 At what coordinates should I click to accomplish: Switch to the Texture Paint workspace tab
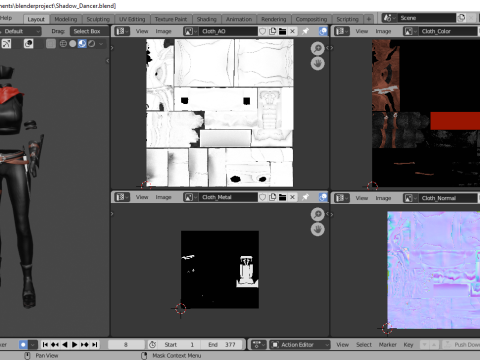(171, 19)
